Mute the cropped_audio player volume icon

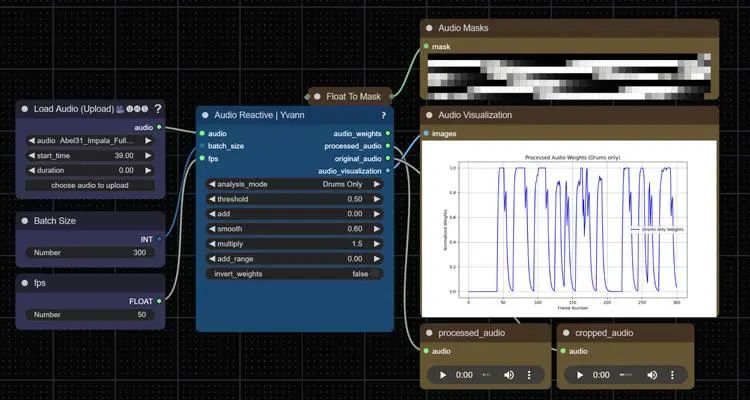(x=652, y=375)
